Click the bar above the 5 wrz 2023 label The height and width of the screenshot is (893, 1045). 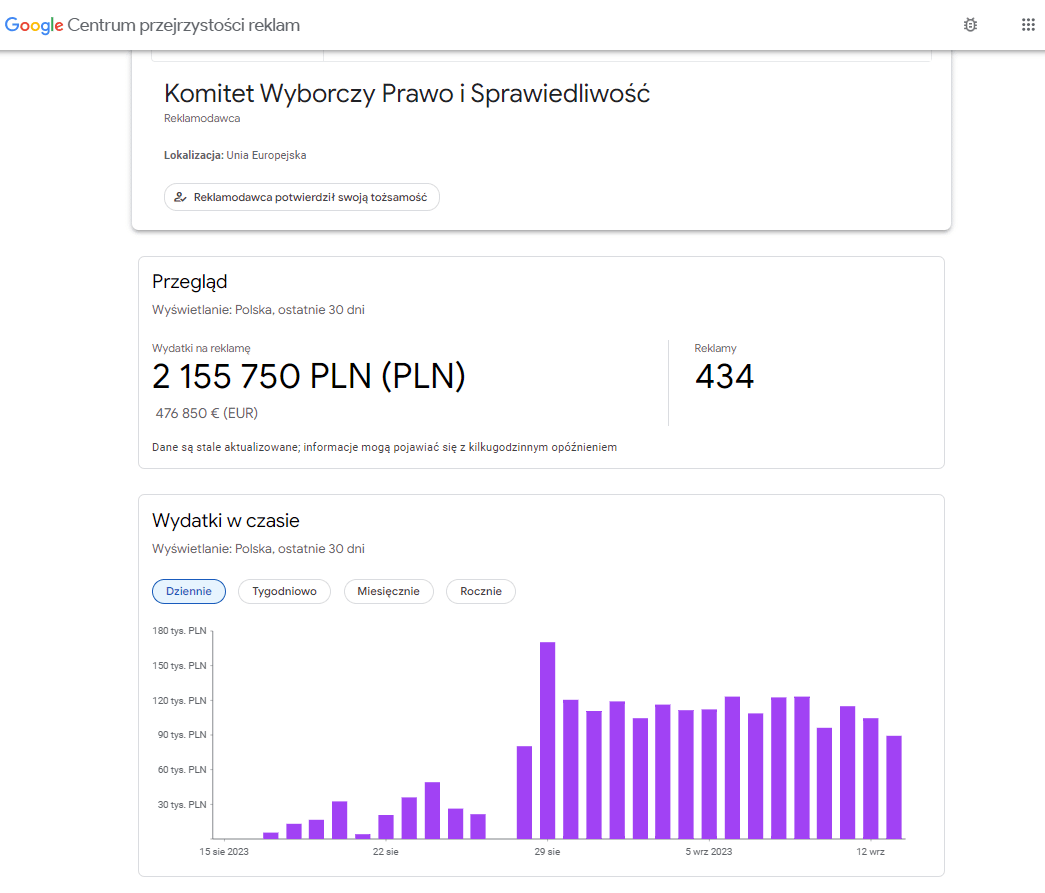point(709,774)
